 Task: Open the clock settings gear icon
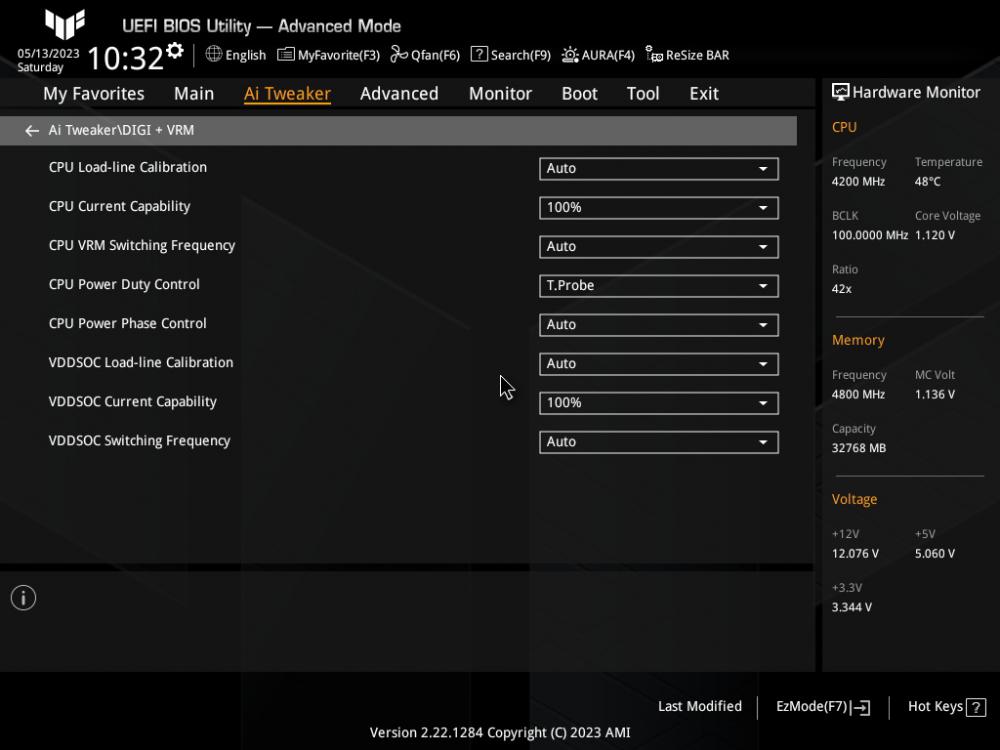coord(175,50)
